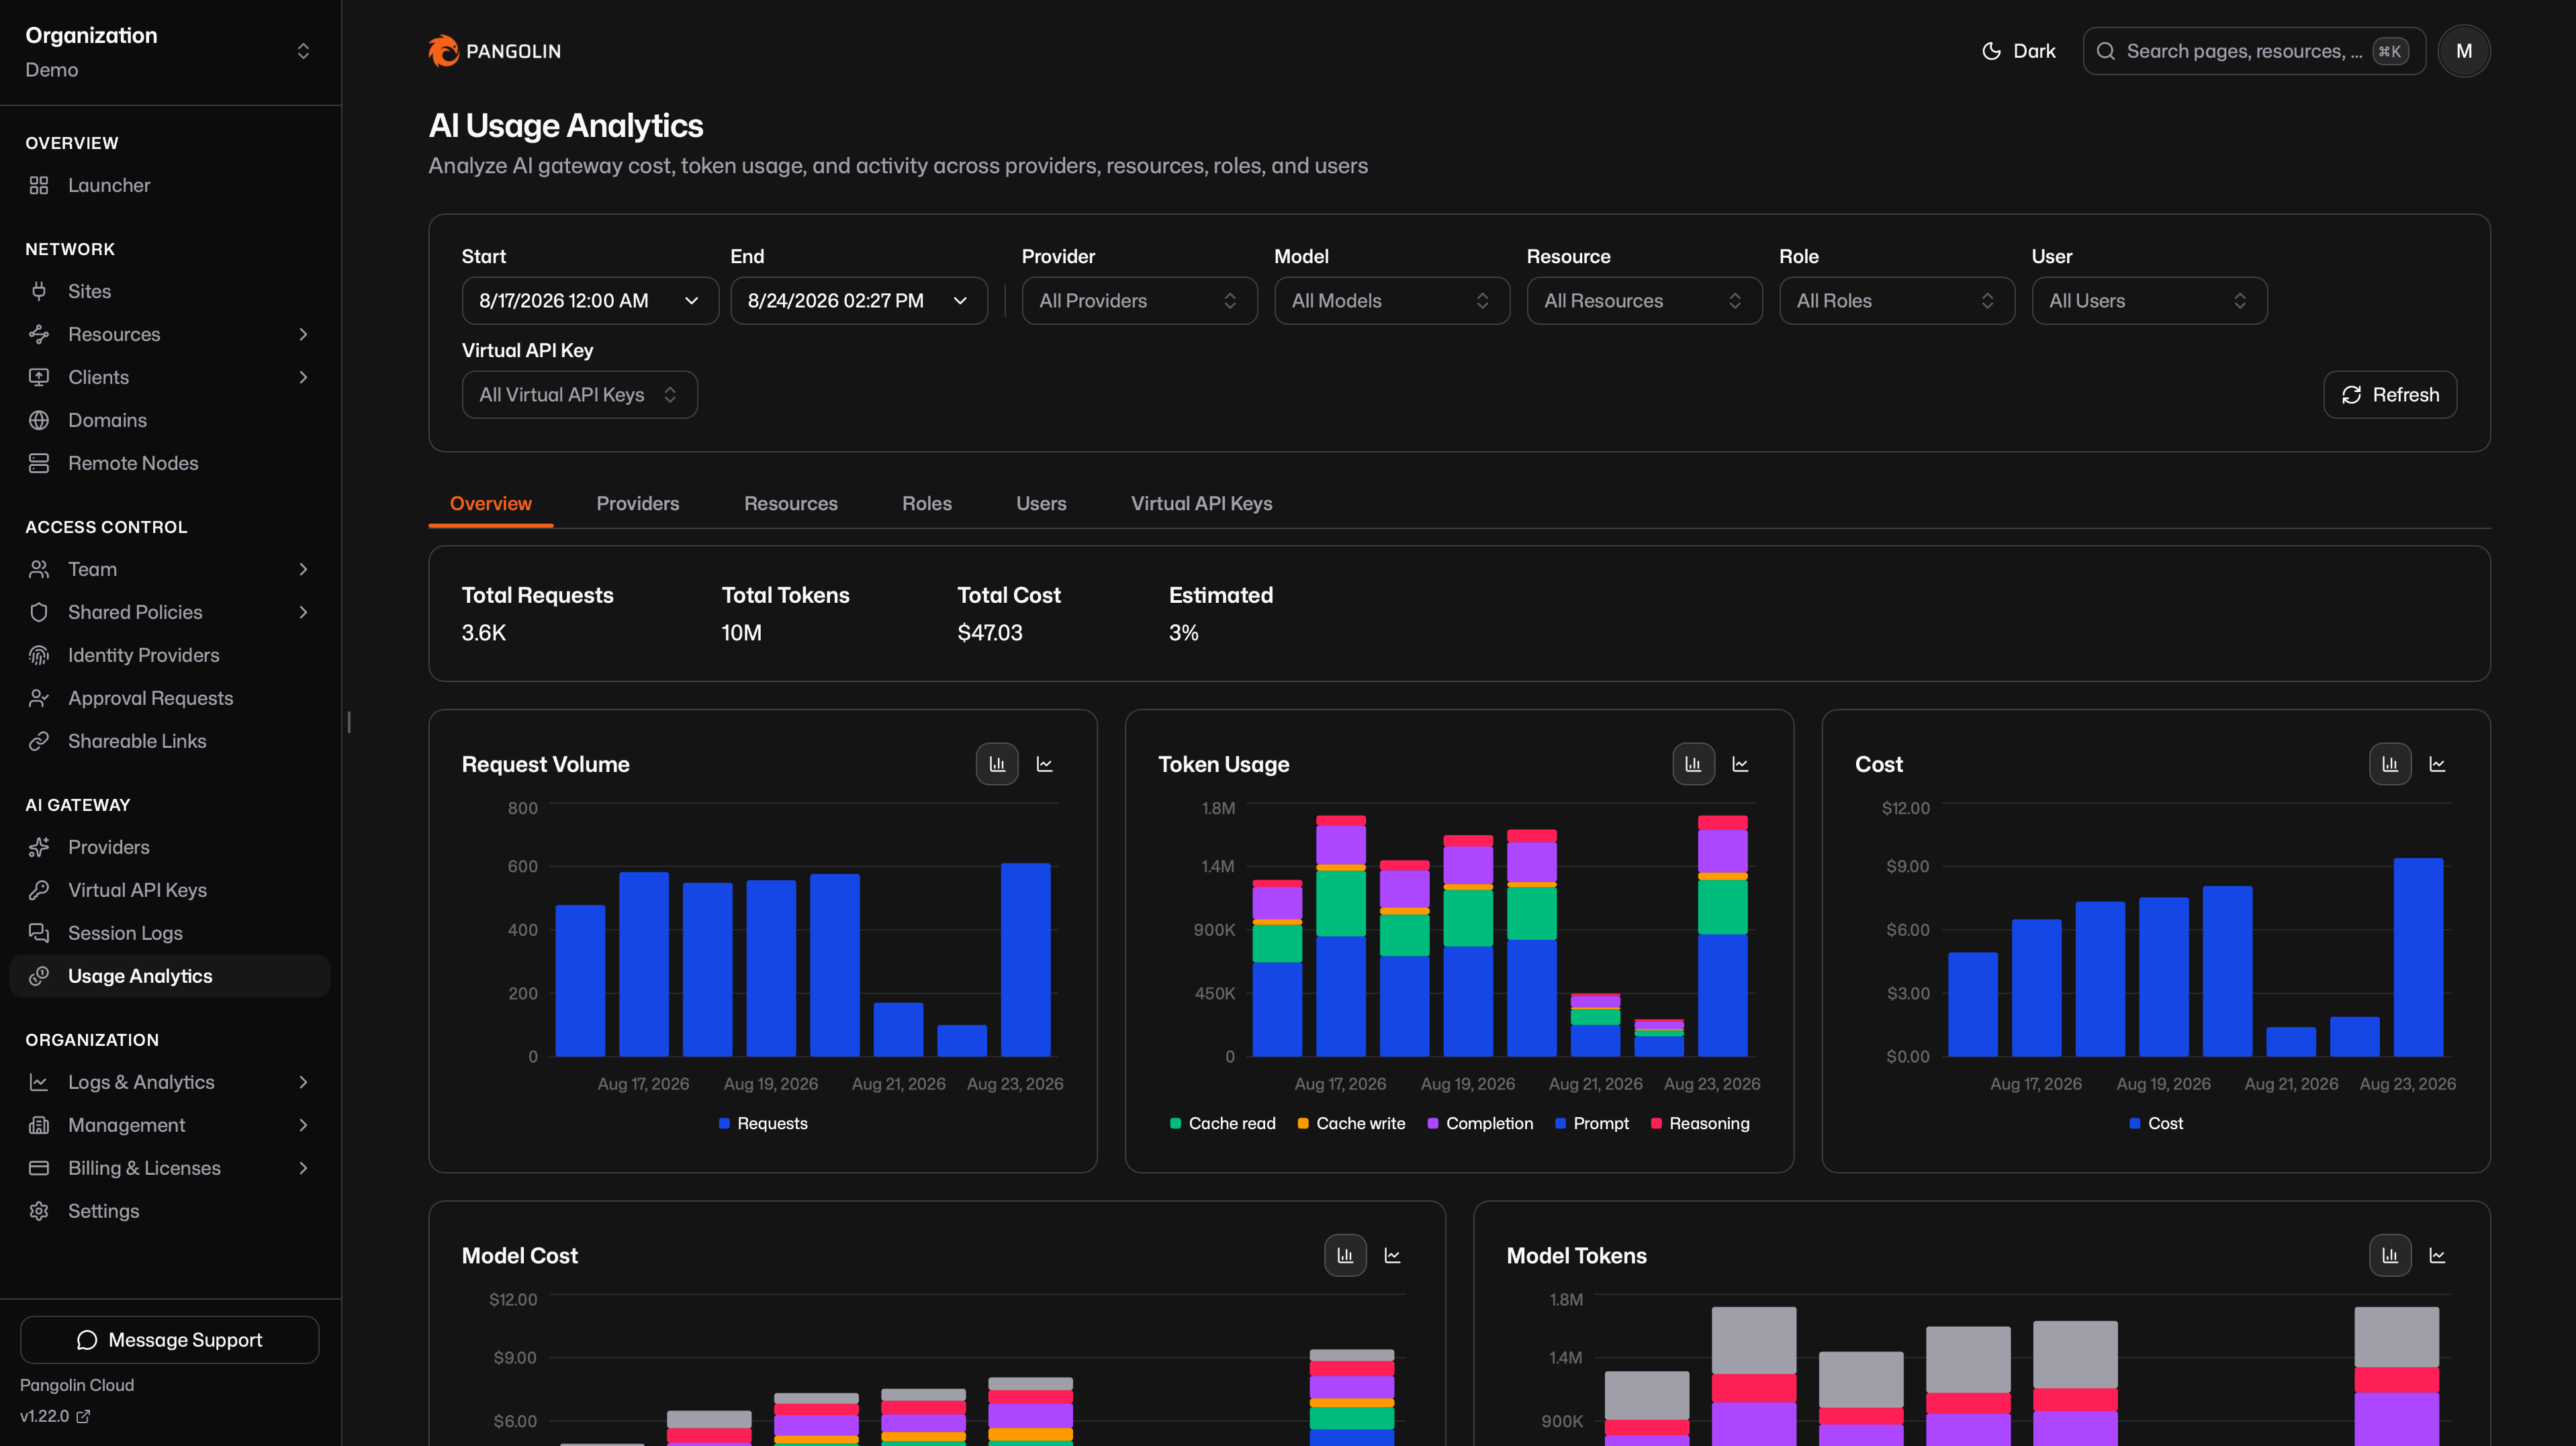Switch Token Usage to bar chart view

(1693, 764)
